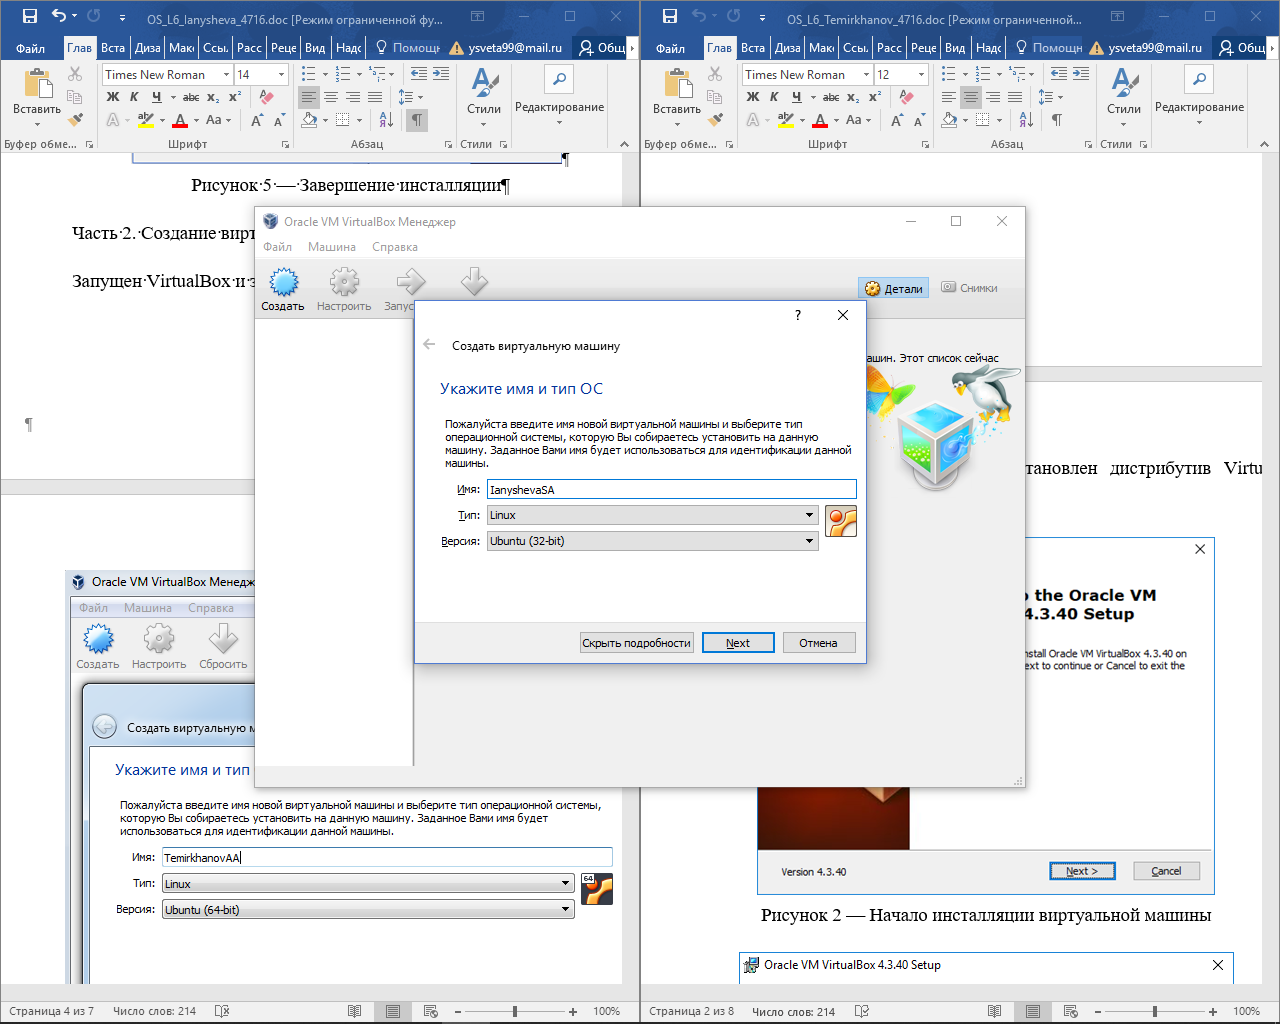
Task: Open font size list in Temirkhanov window
Action: click(921, 74)
